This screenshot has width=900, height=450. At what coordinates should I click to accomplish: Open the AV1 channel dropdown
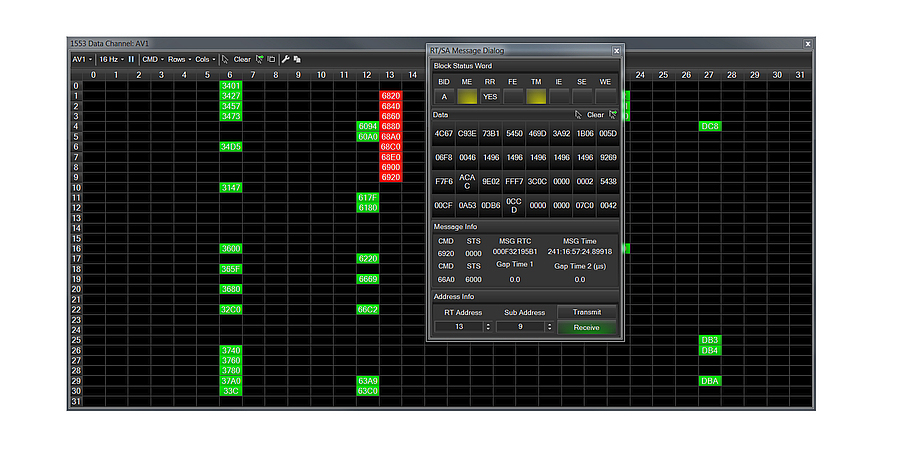(82, 59)
